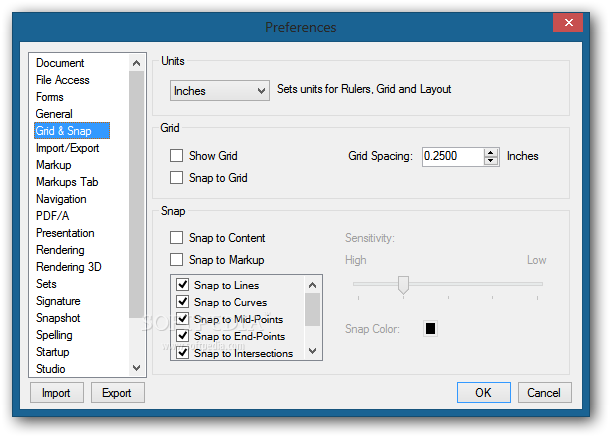The width and height of the screenshot is (610, 437).
Task: Open the Inches units dropdown
Action: tap(220, 91)
